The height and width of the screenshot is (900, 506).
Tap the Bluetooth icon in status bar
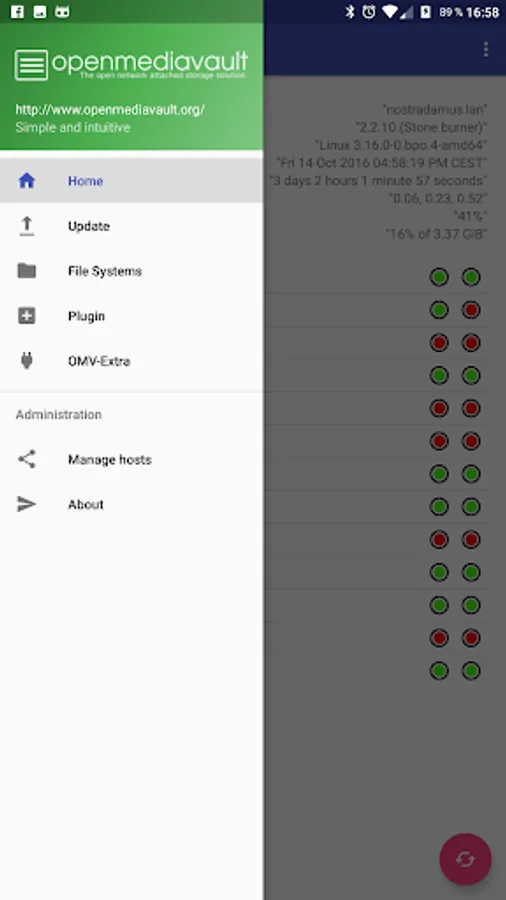pyautogui.click(x=350, y=11)
